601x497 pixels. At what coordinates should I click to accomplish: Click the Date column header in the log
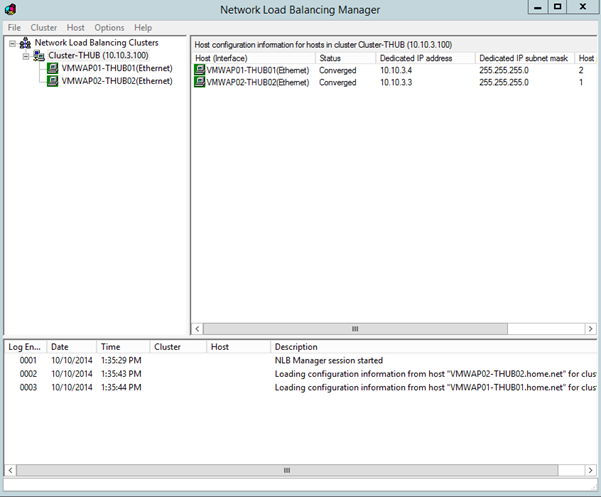tap(72, 347)
